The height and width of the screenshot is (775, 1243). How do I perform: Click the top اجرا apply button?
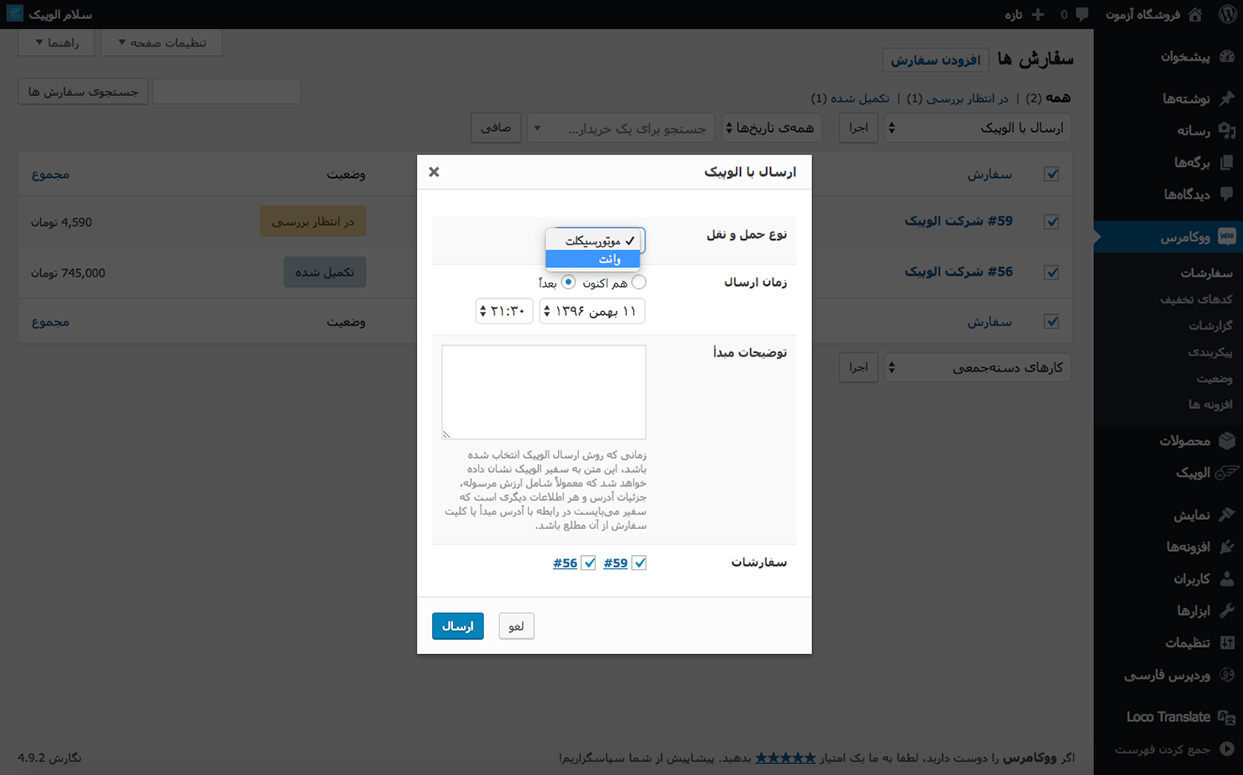[x=858, y=128]
